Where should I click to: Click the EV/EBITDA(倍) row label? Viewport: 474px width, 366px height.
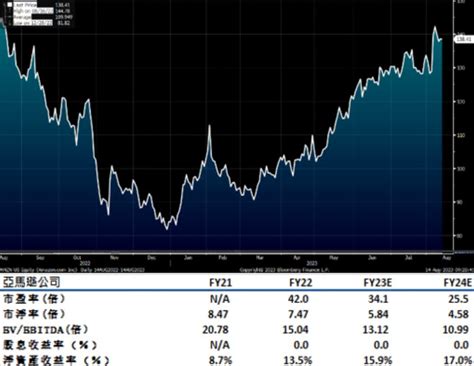pos(46,329)
